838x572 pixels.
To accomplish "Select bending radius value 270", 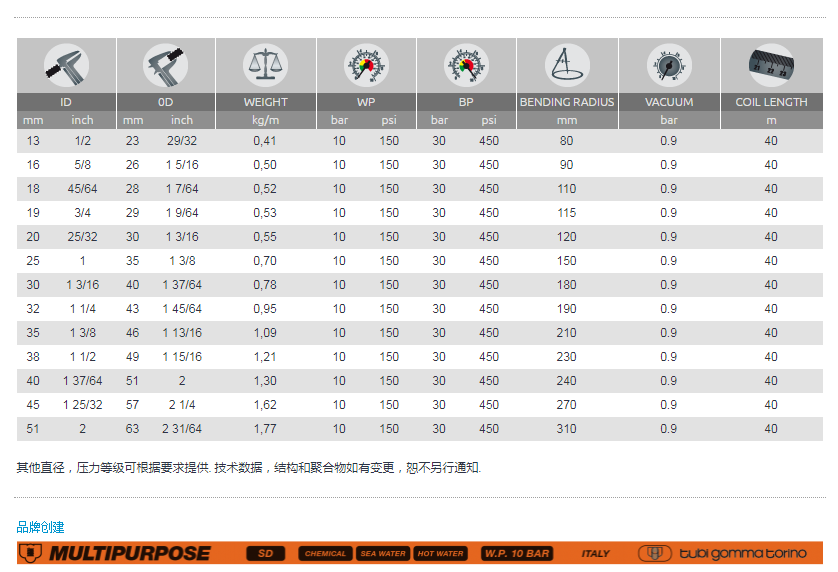I will point(567,405).
